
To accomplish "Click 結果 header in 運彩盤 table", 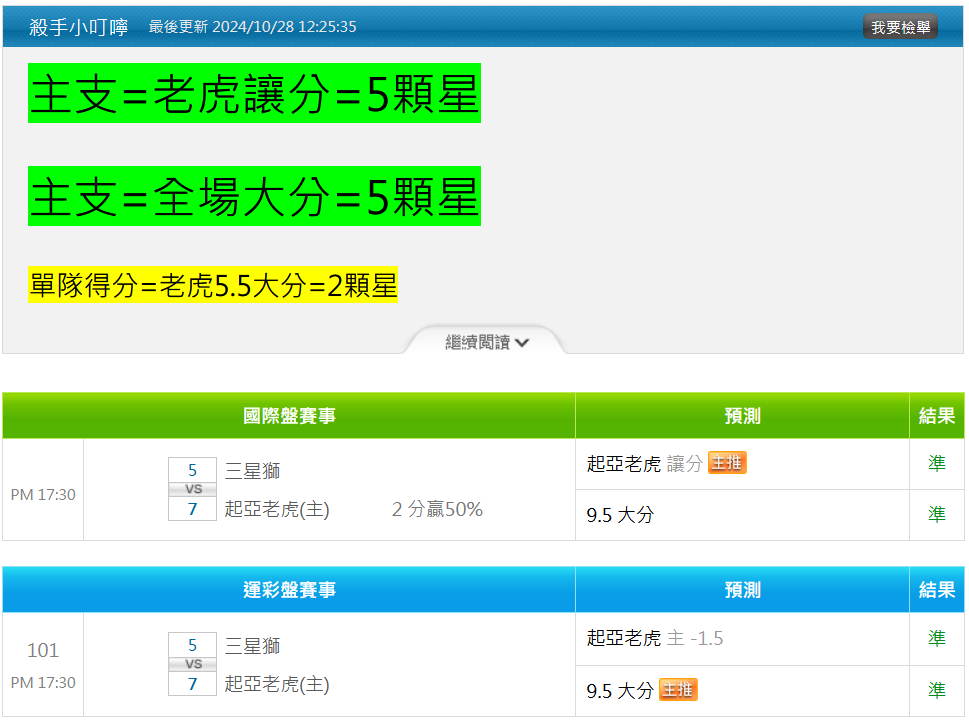I will pyautogui.click(x=937, y=590).
